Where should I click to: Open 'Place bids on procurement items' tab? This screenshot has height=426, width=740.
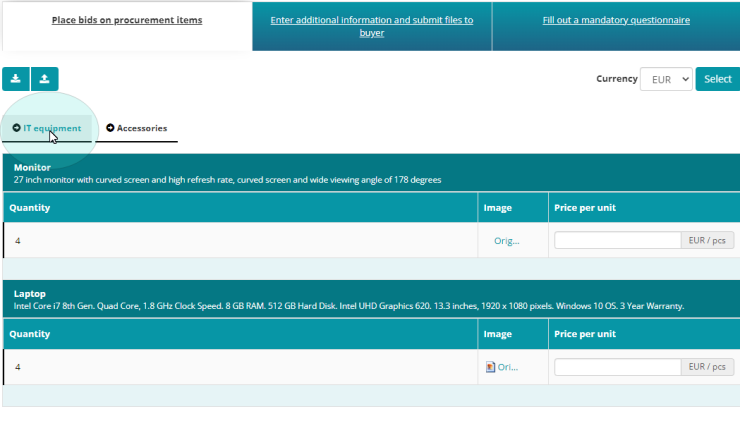click(x=126, y=20)
